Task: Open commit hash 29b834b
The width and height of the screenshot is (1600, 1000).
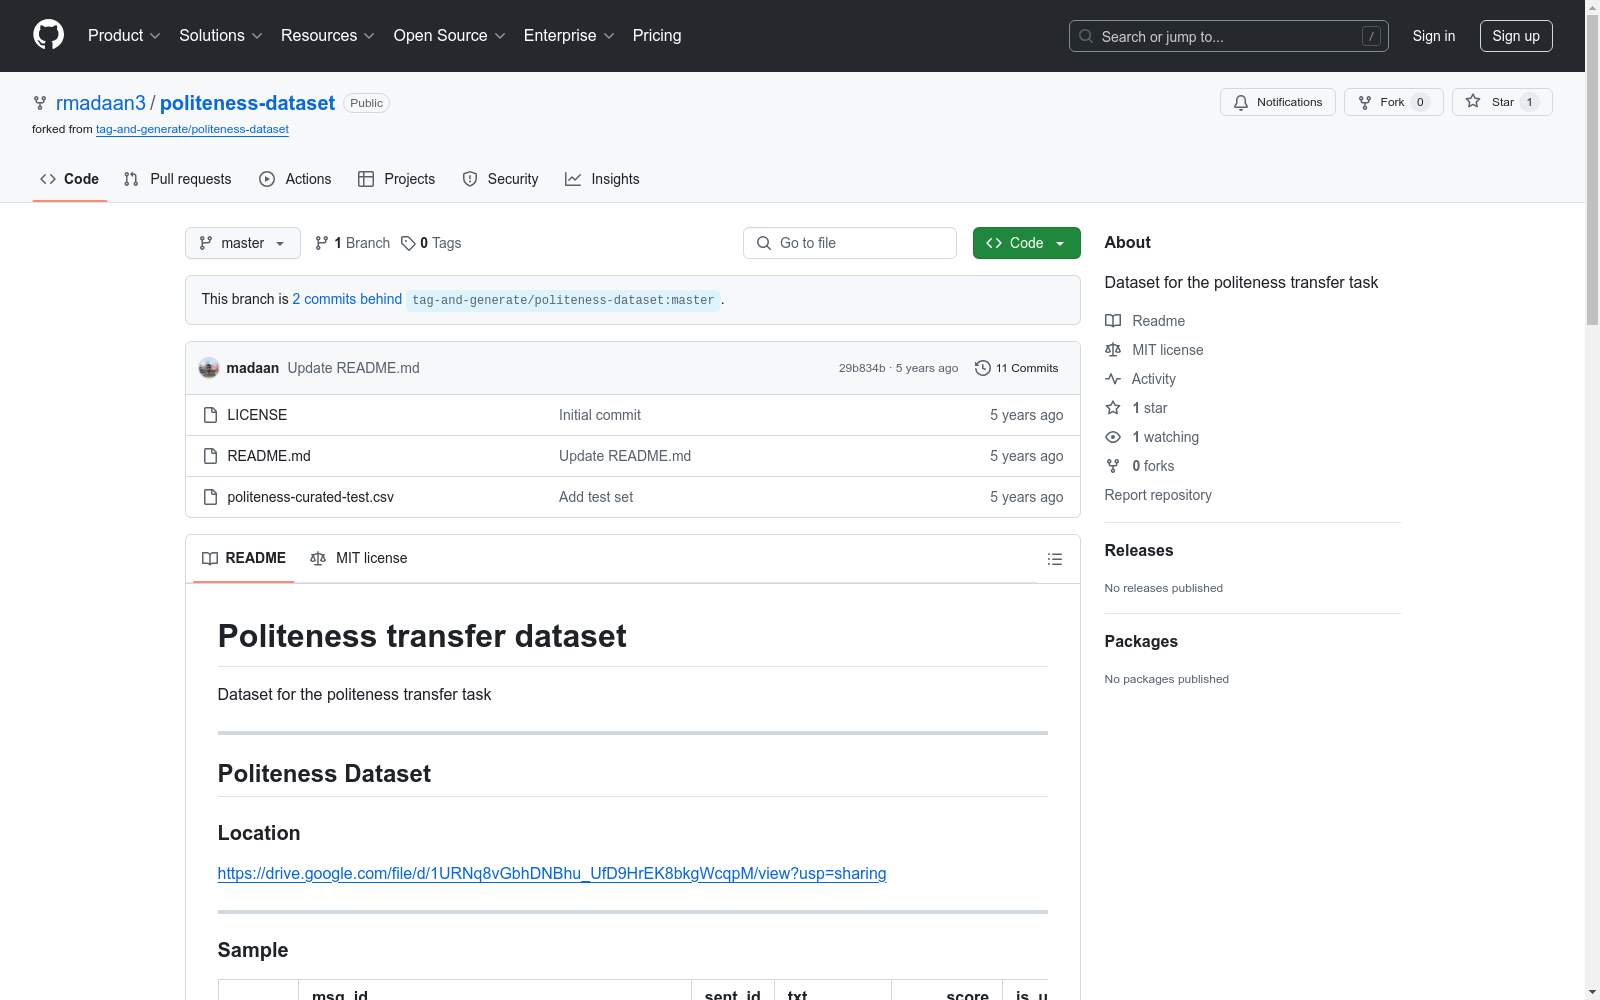Action: (862, 368)
